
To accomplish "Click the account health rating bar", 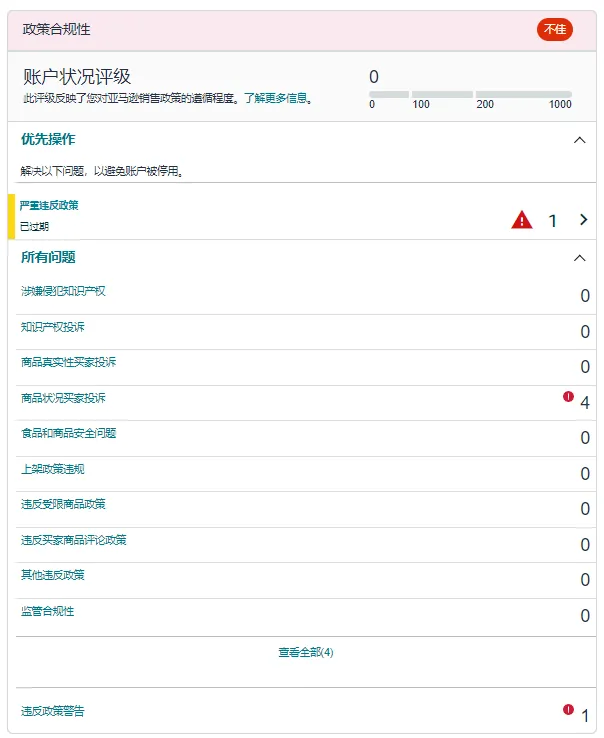I will 470,94.
